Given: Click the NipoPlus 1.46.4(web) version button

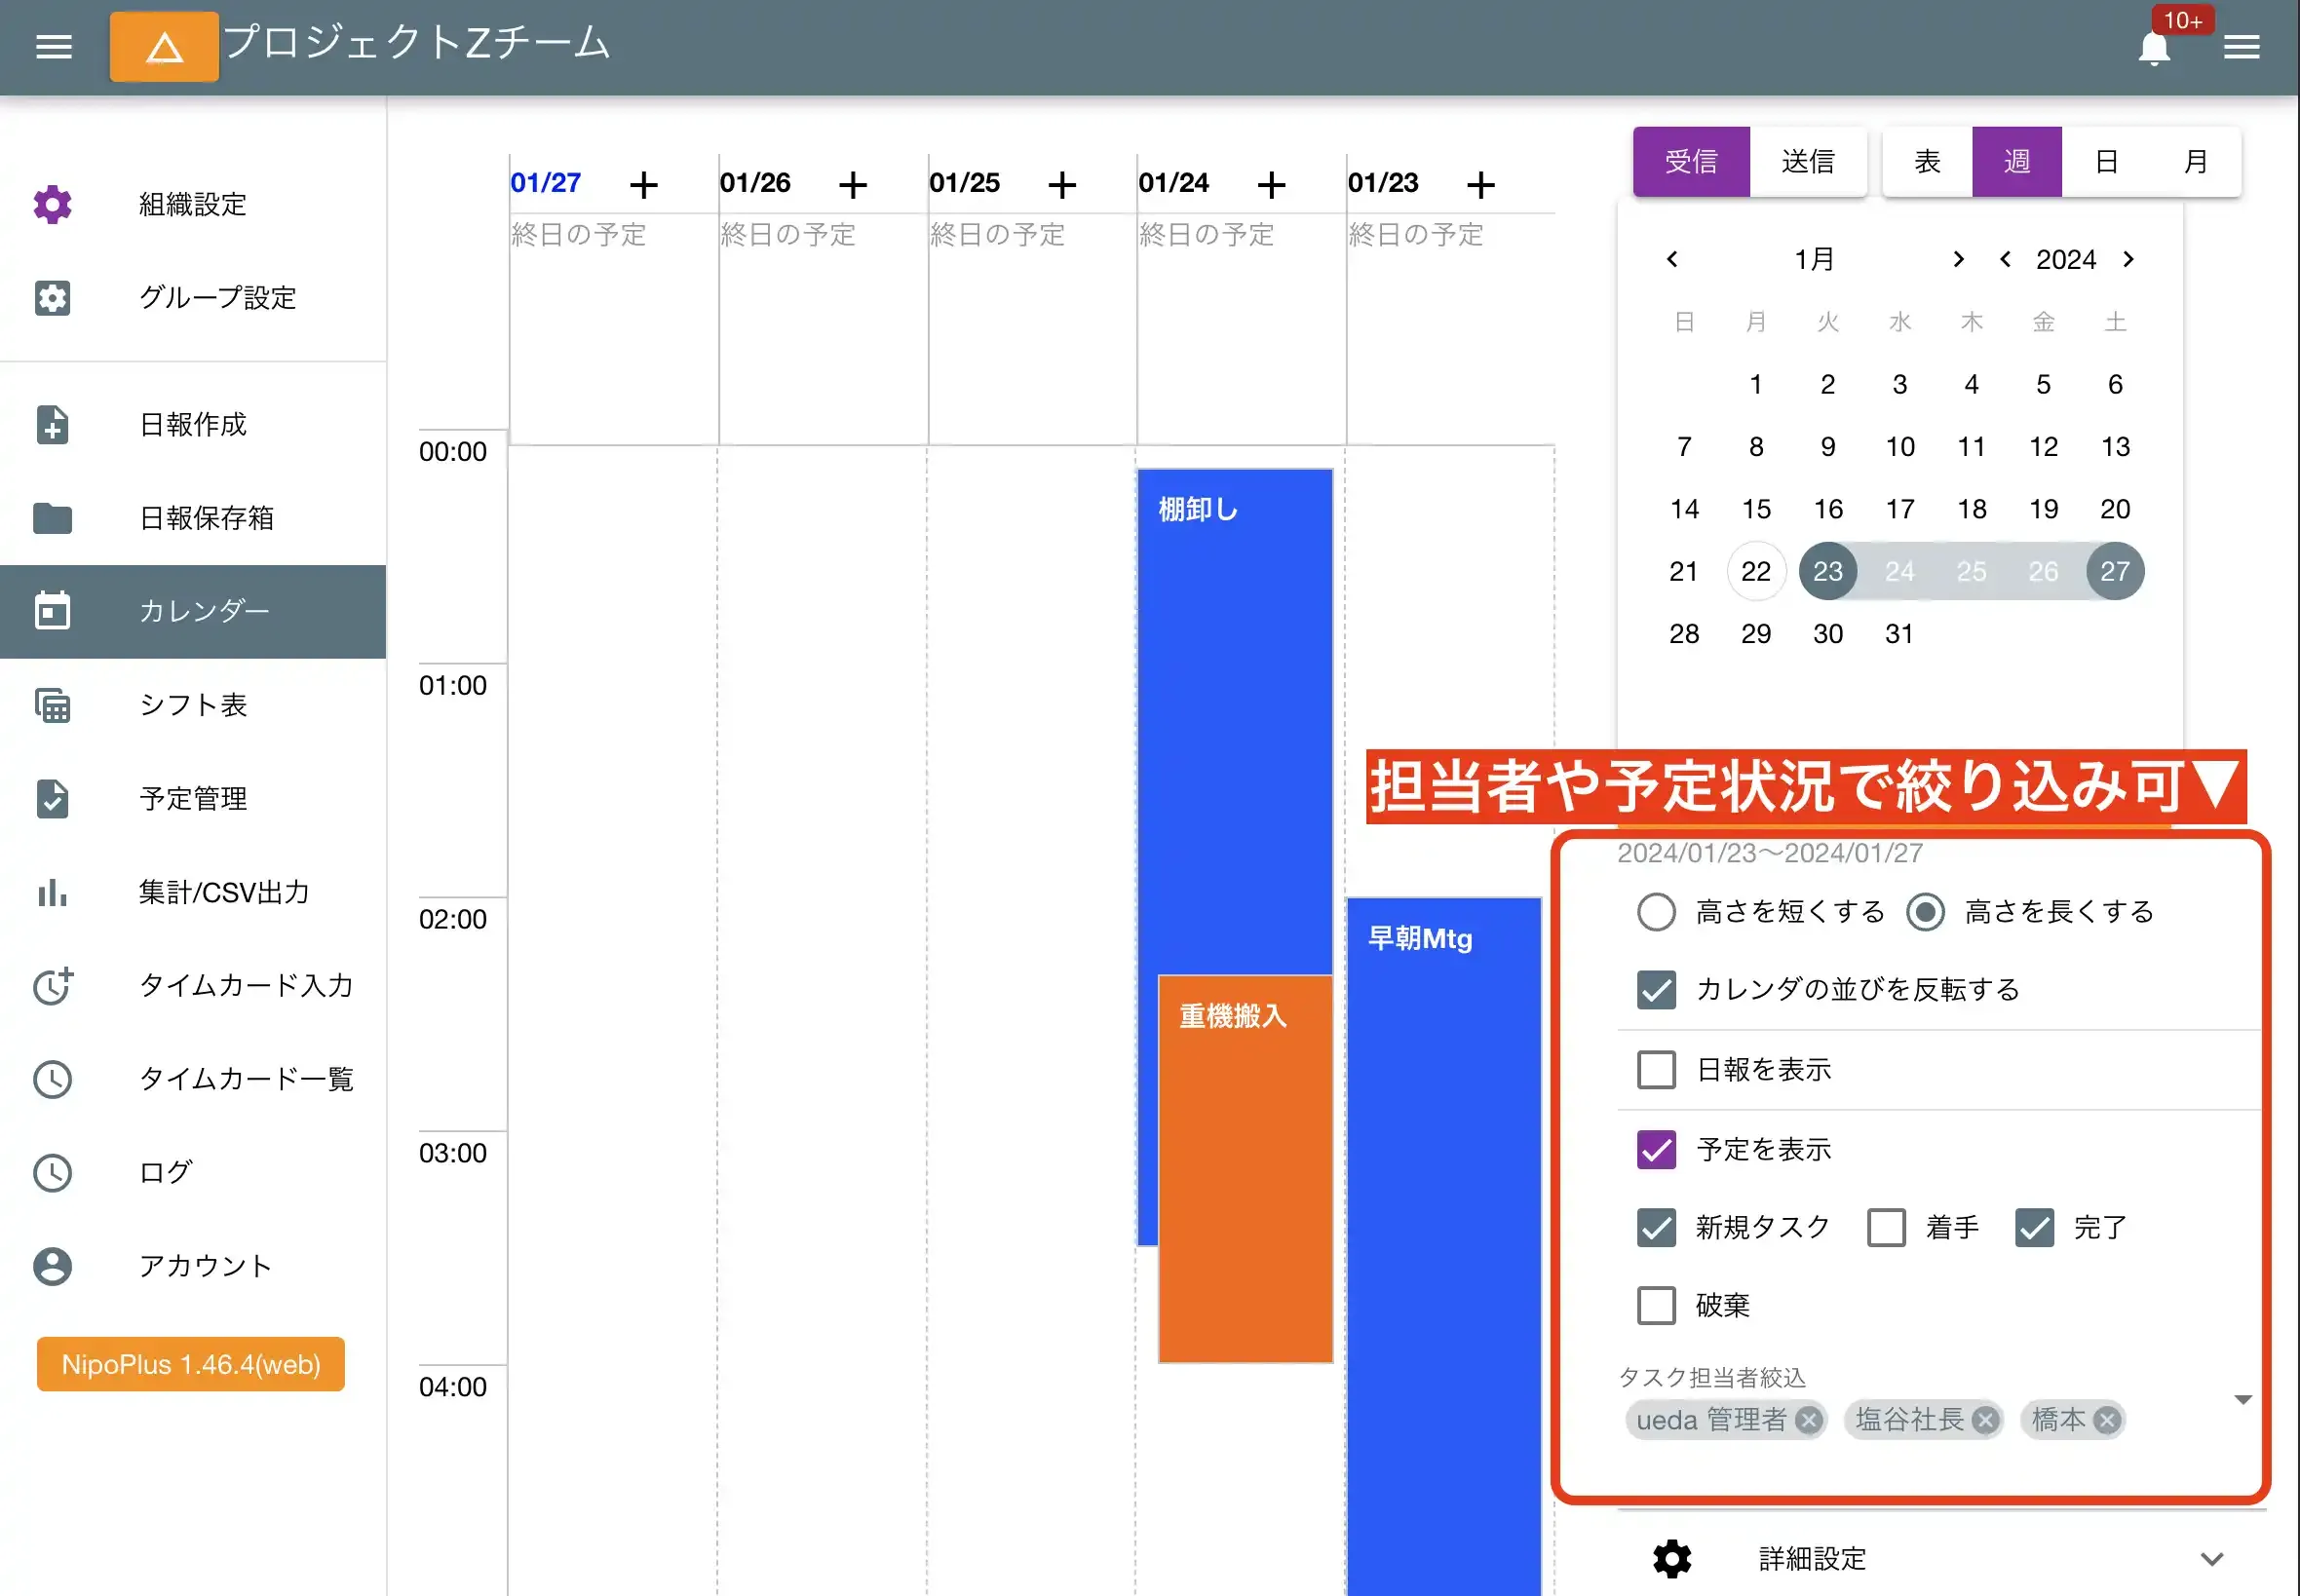Looking at the screenshot, I should [x=190, y=1364].
